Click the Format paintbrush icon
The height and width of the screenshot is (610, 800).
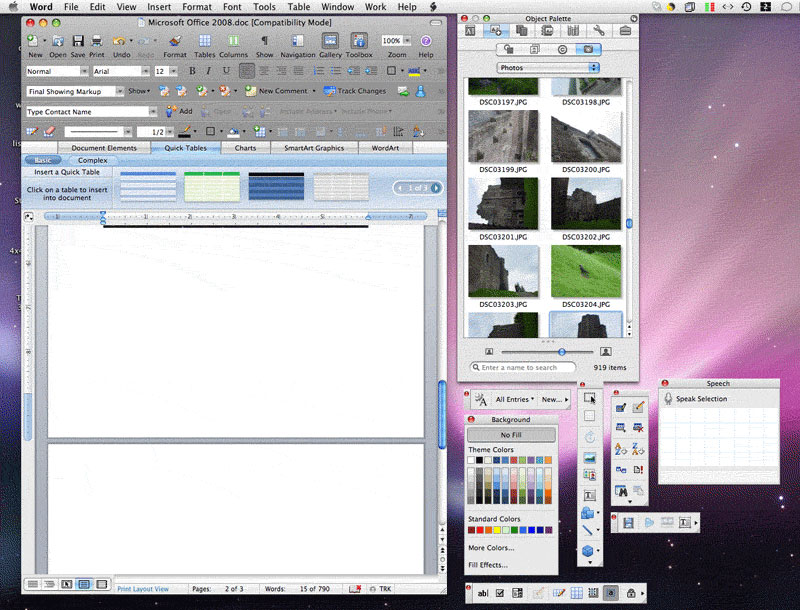tap(175, 41)
